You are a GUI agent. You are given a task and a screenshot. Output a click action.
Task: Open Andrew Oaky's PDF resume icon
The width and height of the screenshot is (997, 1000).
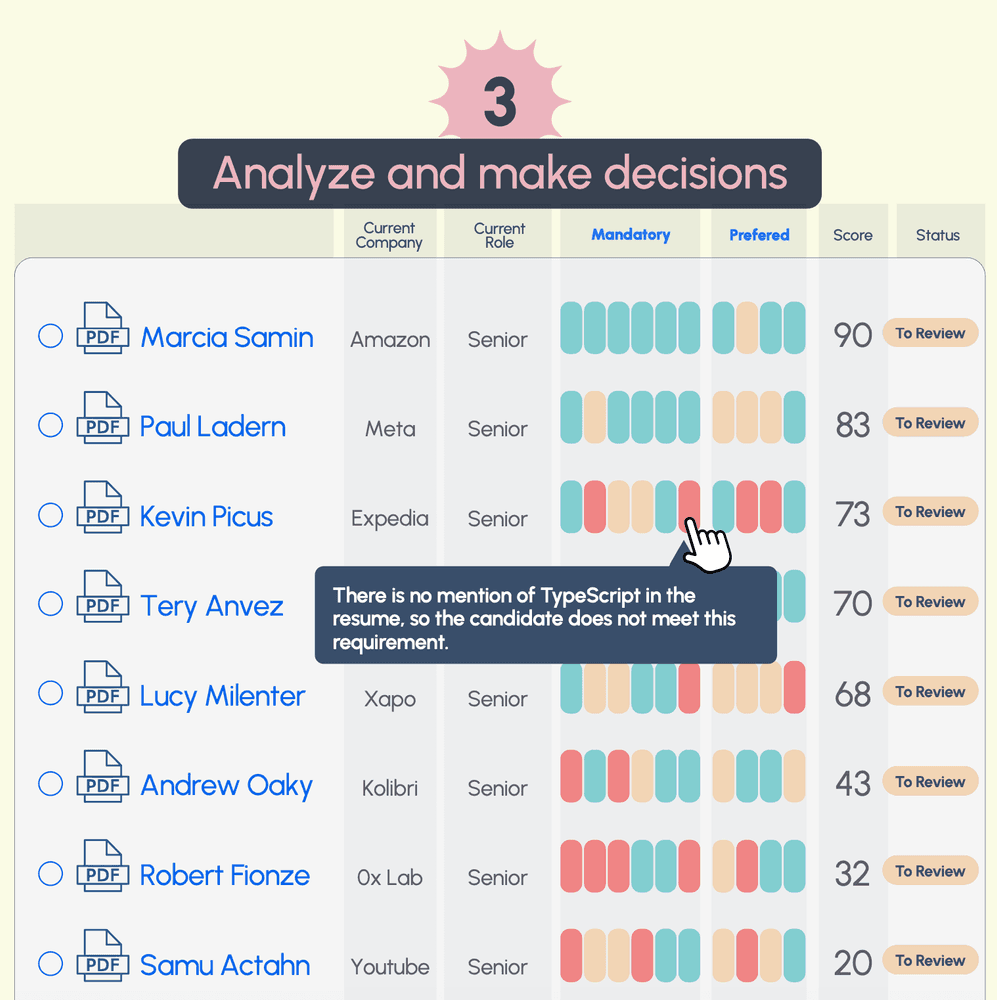click(x=103, y=776)
